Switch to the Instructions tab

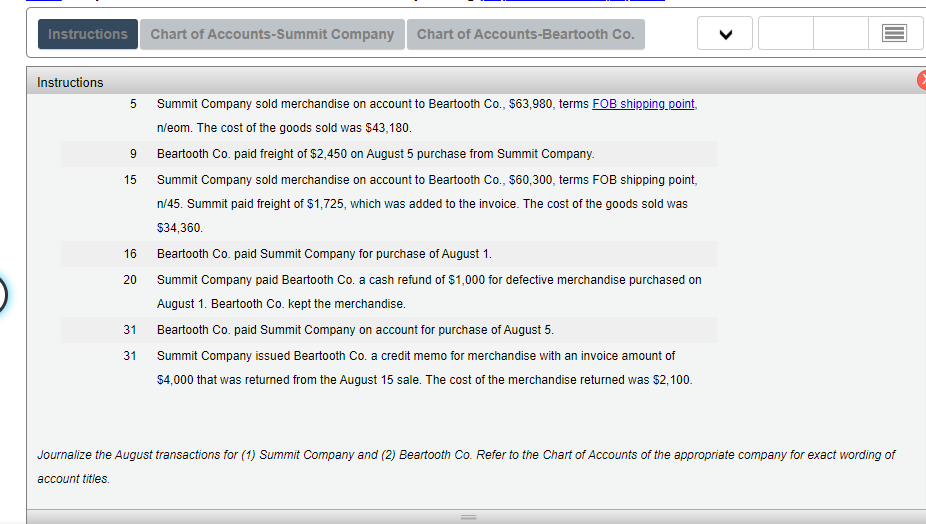click(88, 34)
